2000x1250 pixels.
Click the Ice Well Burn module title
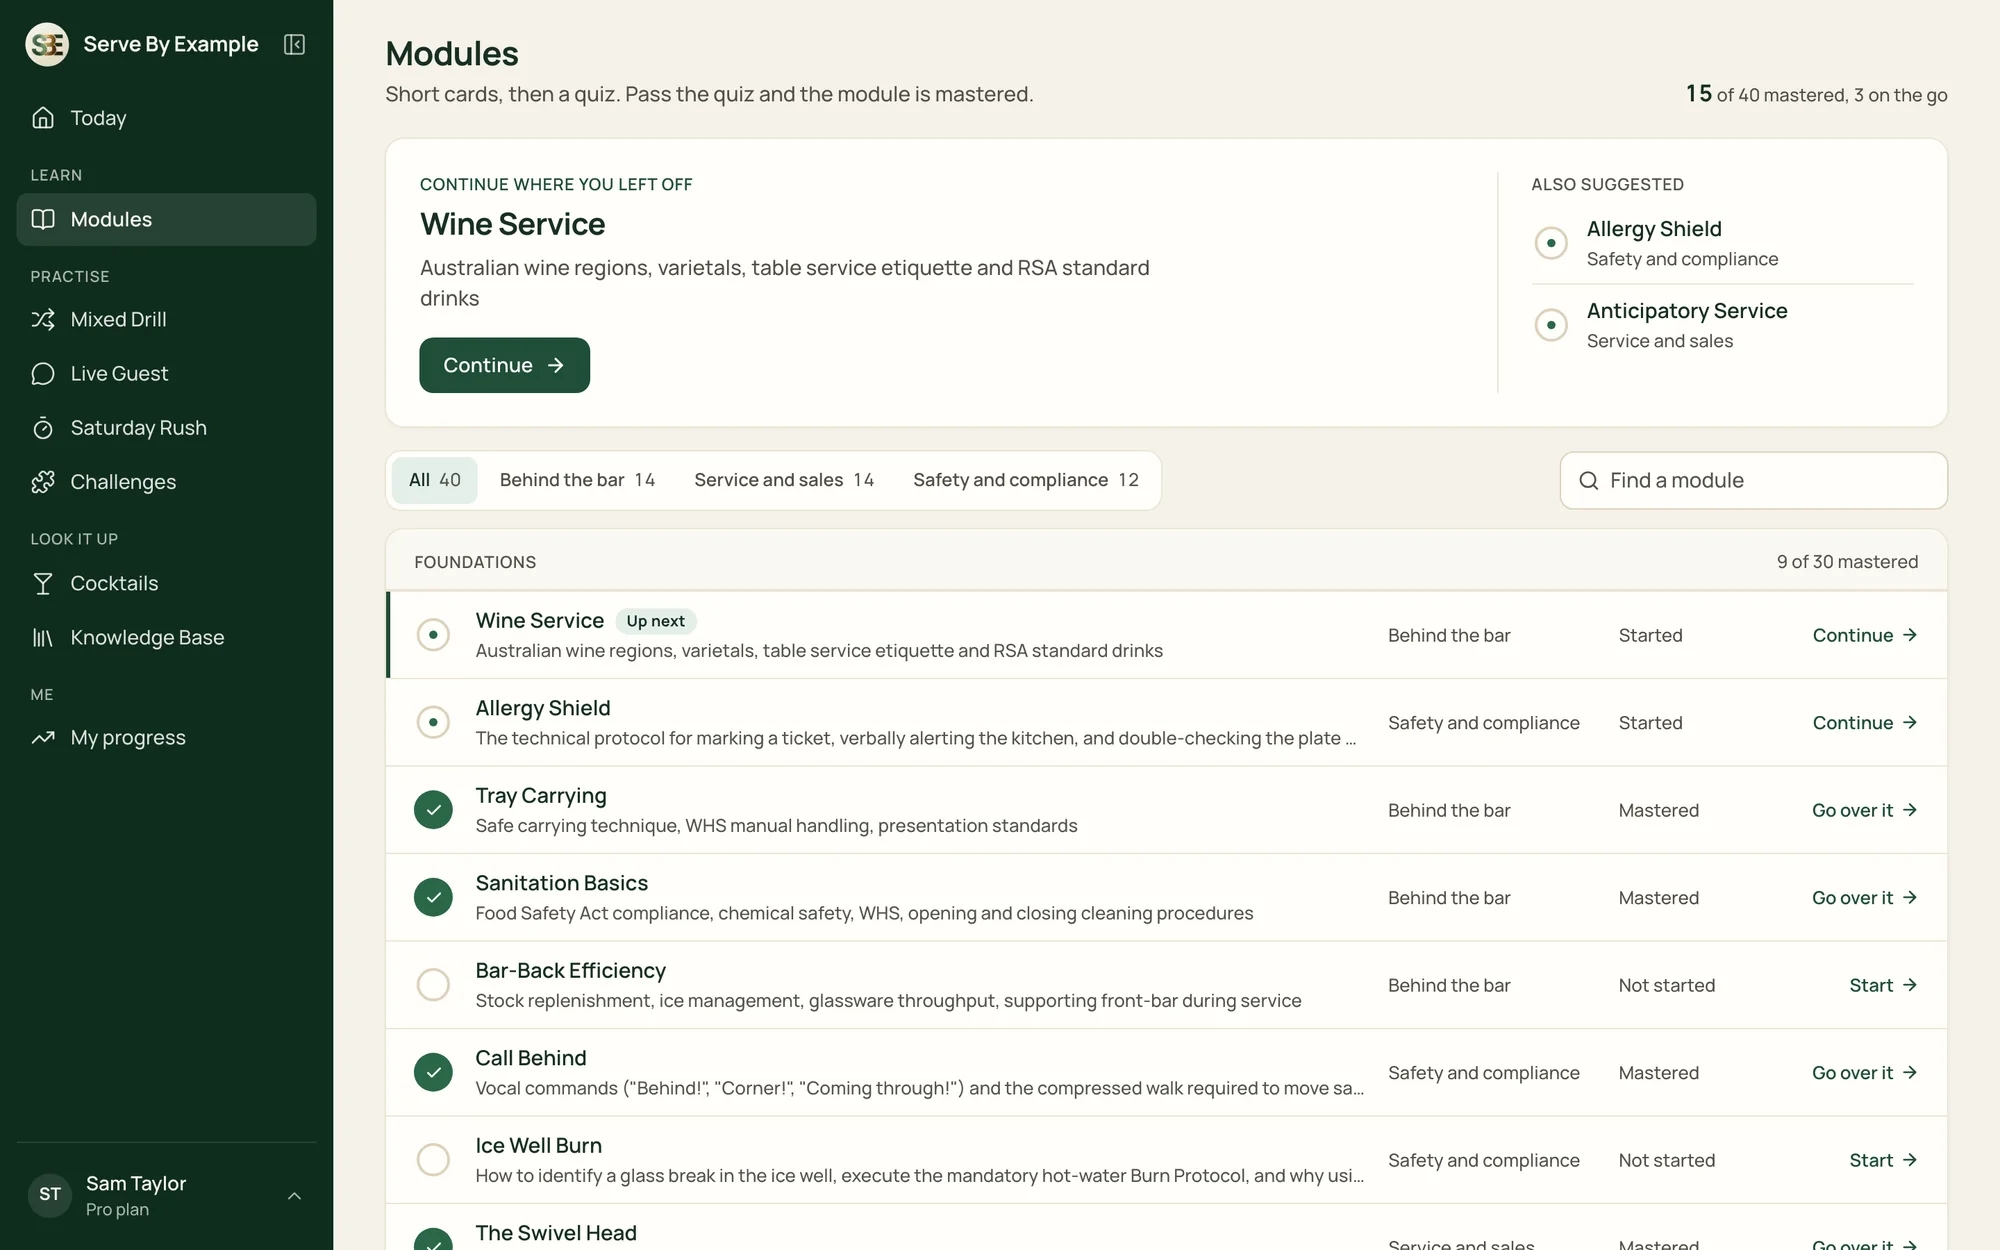(539, 1145)
